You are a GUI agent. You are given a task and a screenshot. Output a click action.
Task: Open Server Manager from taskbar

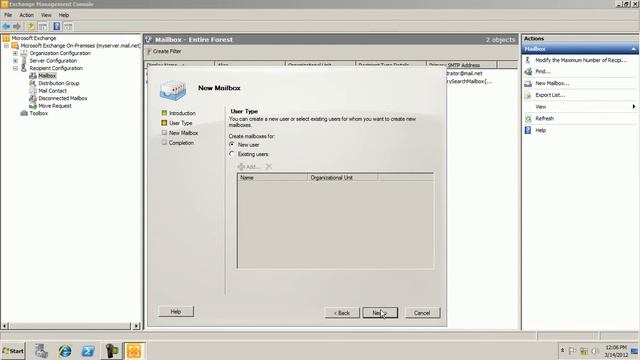point(41,351)
